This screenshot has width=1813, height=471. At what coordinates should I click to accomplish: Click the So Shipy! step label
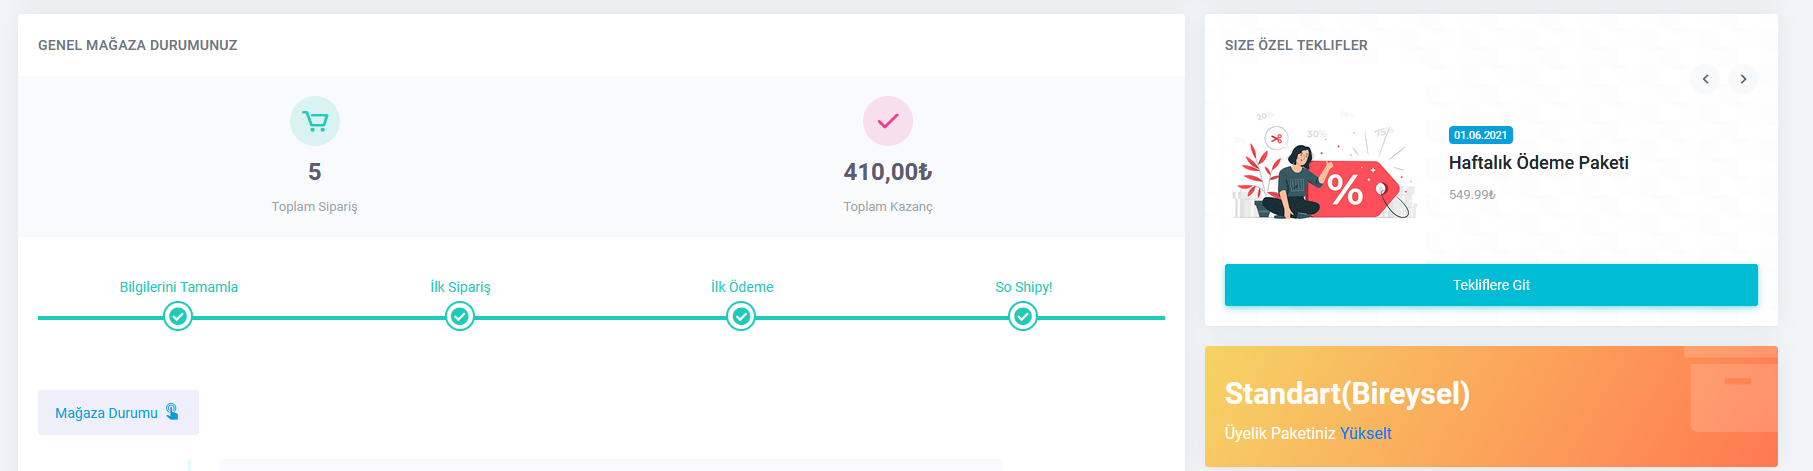(1023, 287)
